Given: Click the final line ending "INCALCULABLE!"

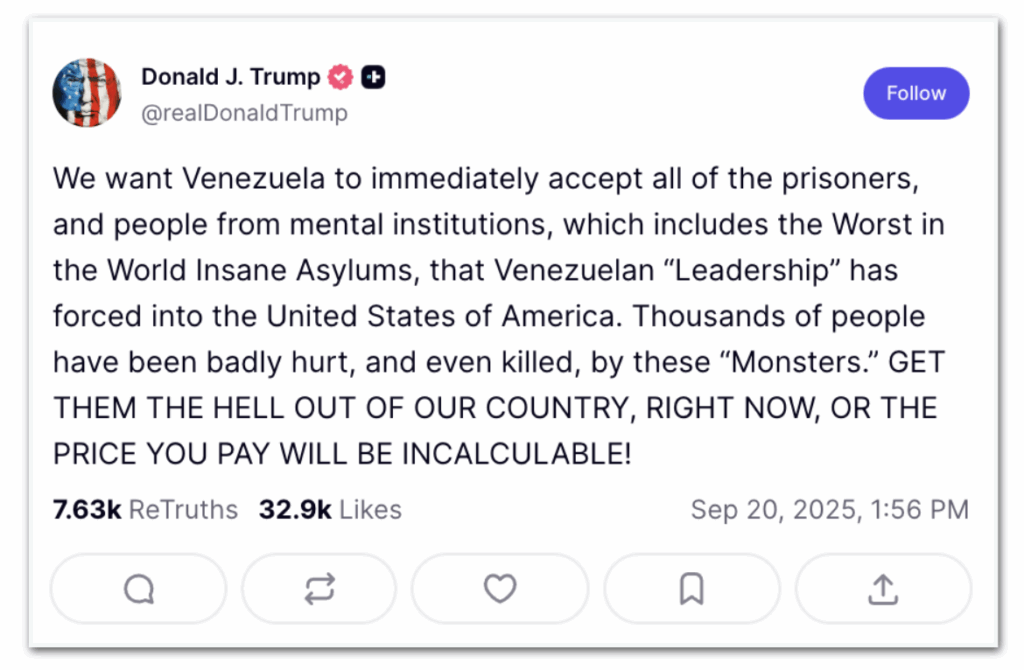Looking at the screenshot, I should click(x=342, y=453).
